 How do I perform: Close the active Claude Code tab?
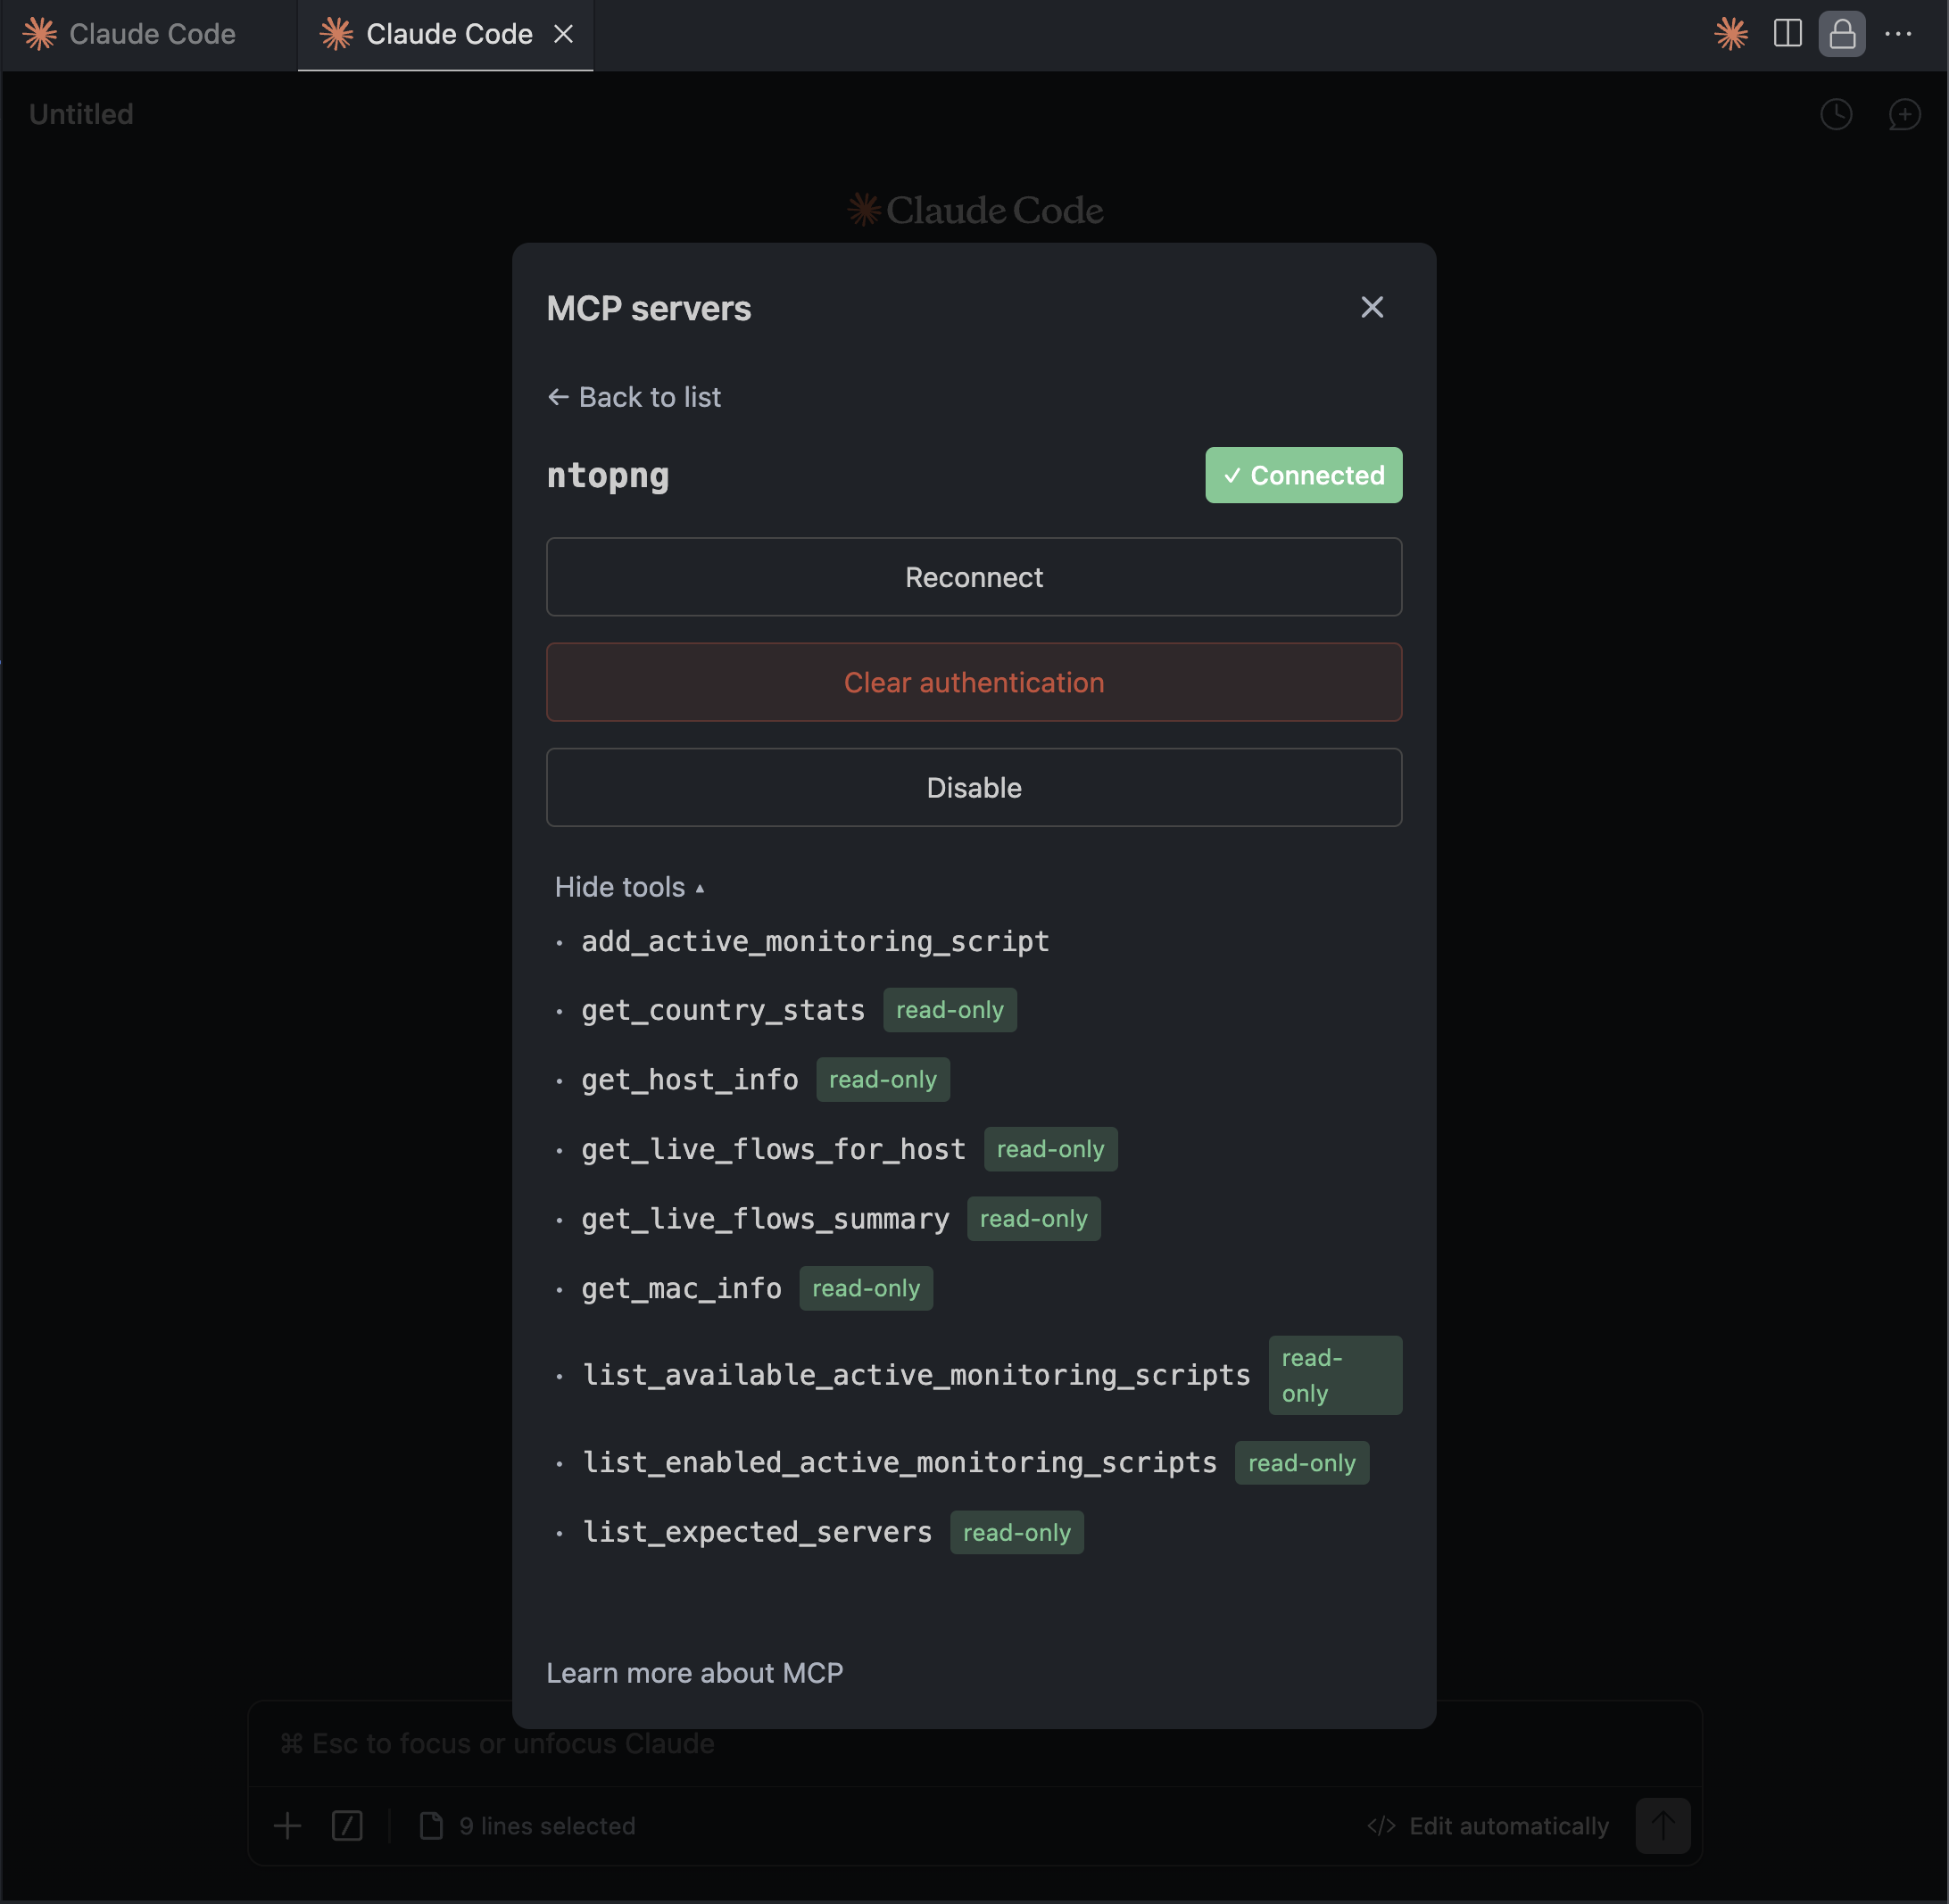click(563, 34)
